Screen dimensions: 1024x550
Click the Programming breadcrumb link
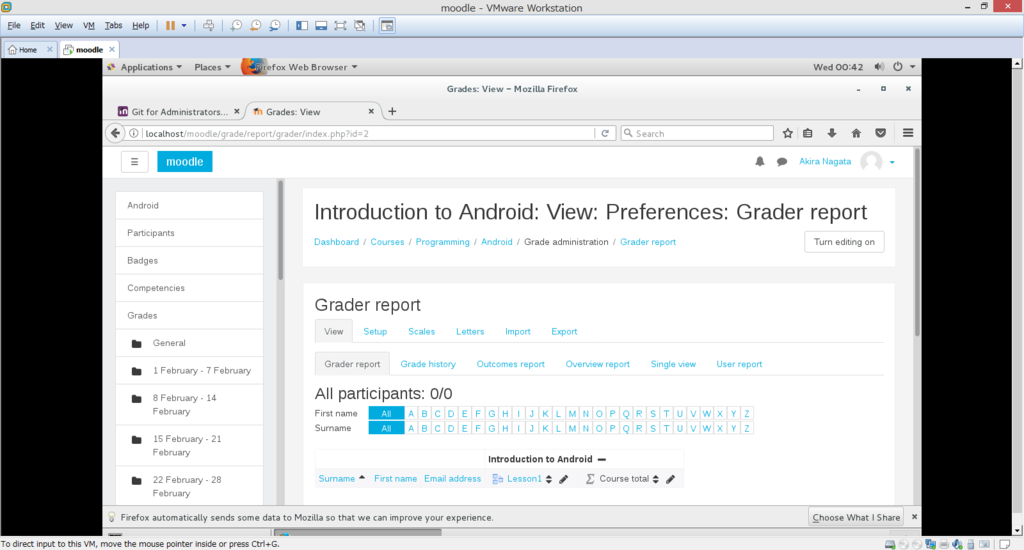click(x=442, y=242)
